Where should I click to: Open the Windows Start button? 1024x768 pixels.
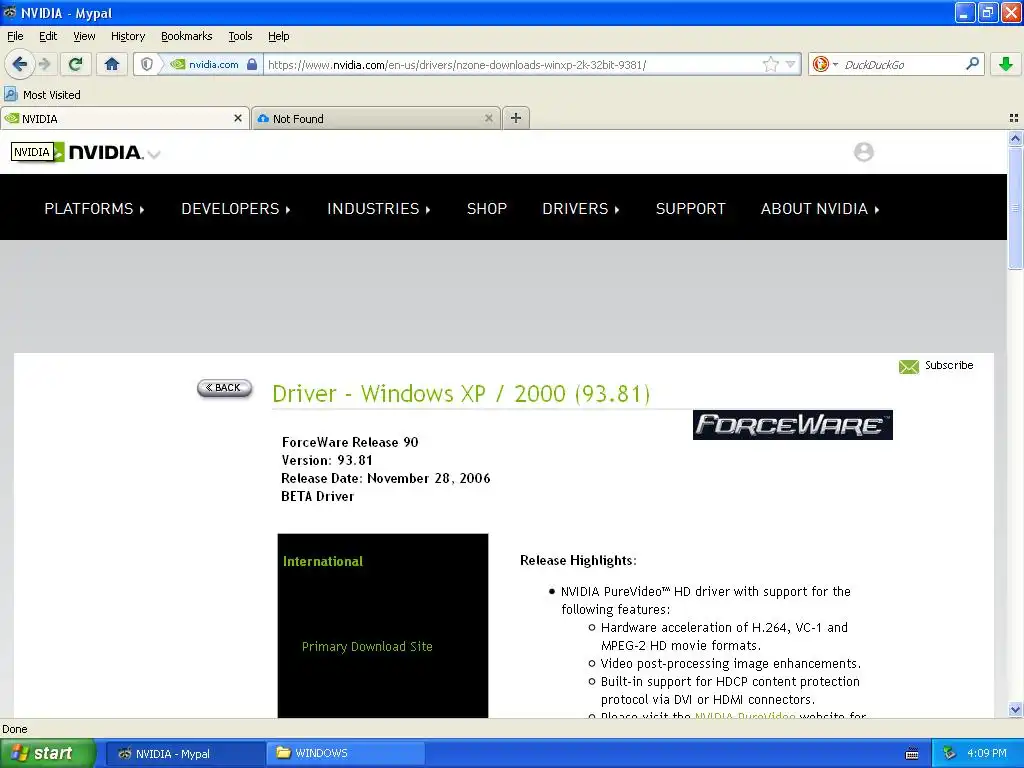point(47,753)
